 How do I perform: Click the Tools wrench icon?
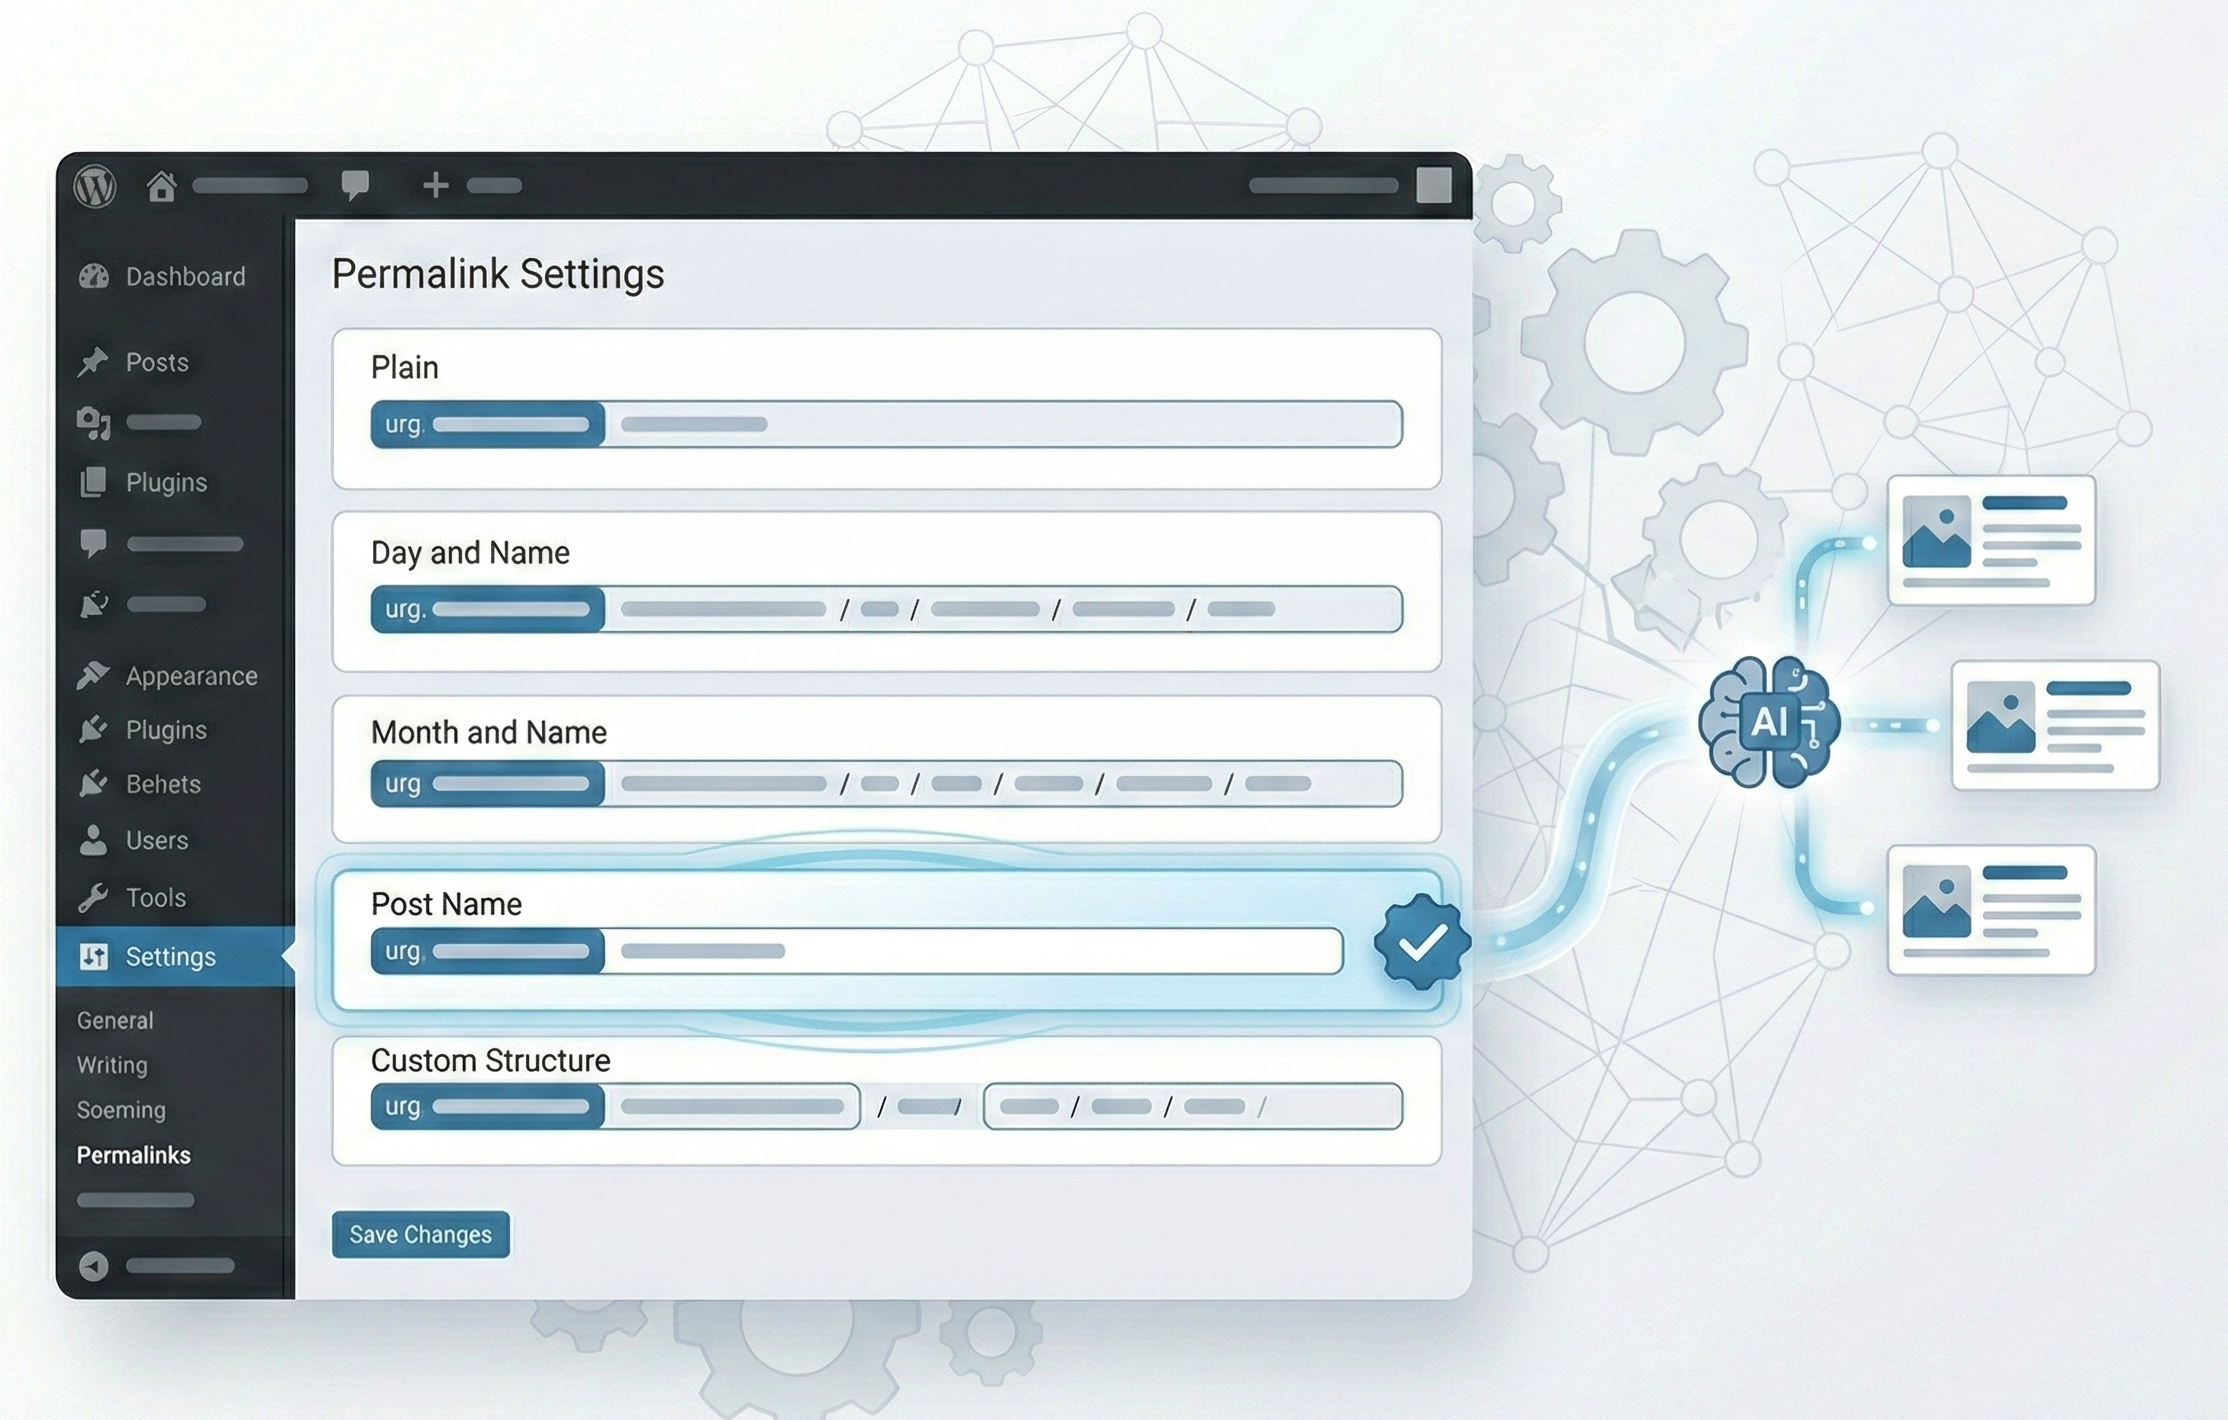[94, 898]
